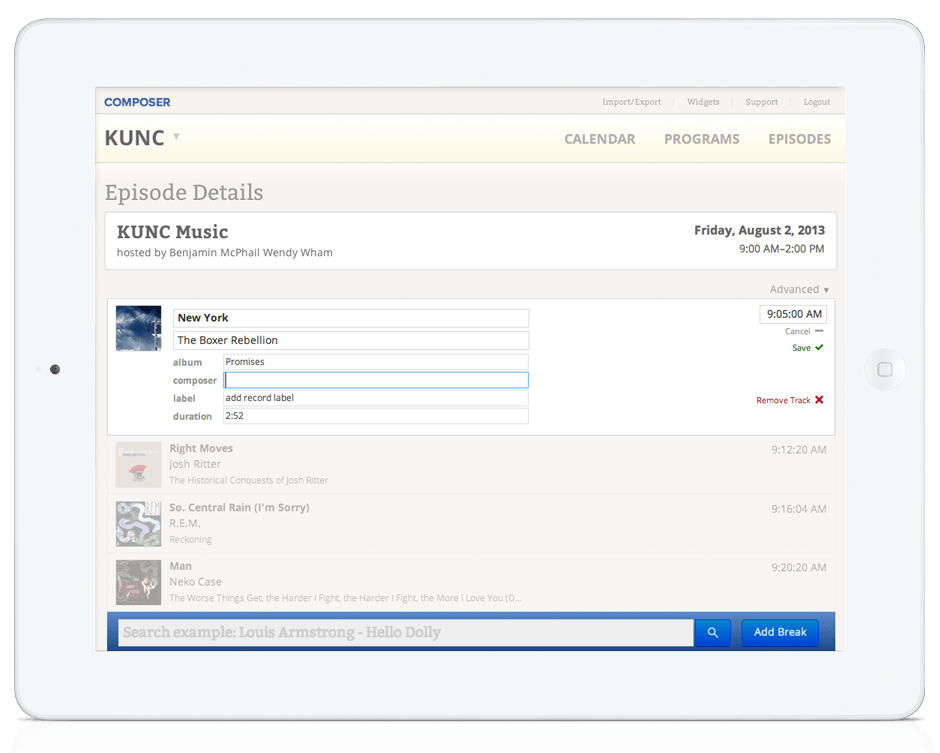Click the track search text box
The width and height of the screenshot is (940, 753).
pyautogui.click(x=405, y=632)
